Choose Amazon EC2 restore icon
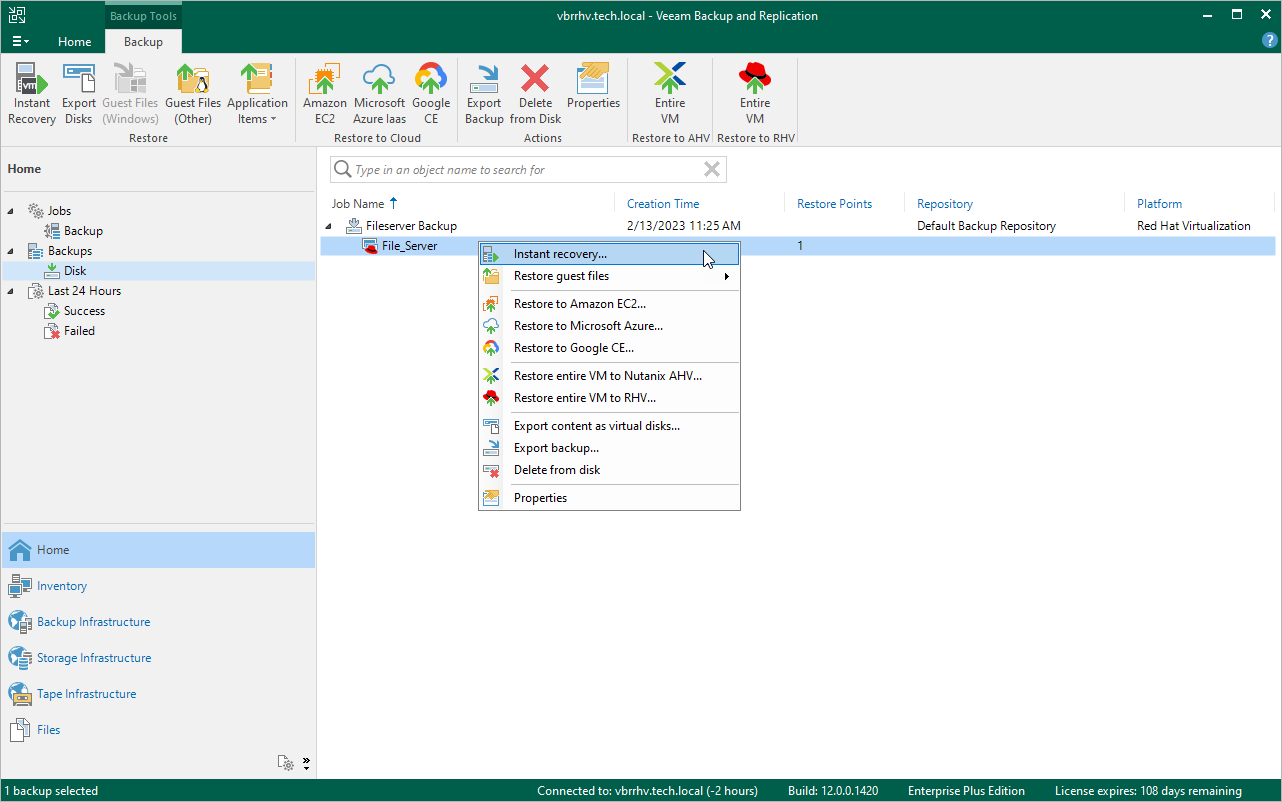1282x802 pixels. point(325,94)
